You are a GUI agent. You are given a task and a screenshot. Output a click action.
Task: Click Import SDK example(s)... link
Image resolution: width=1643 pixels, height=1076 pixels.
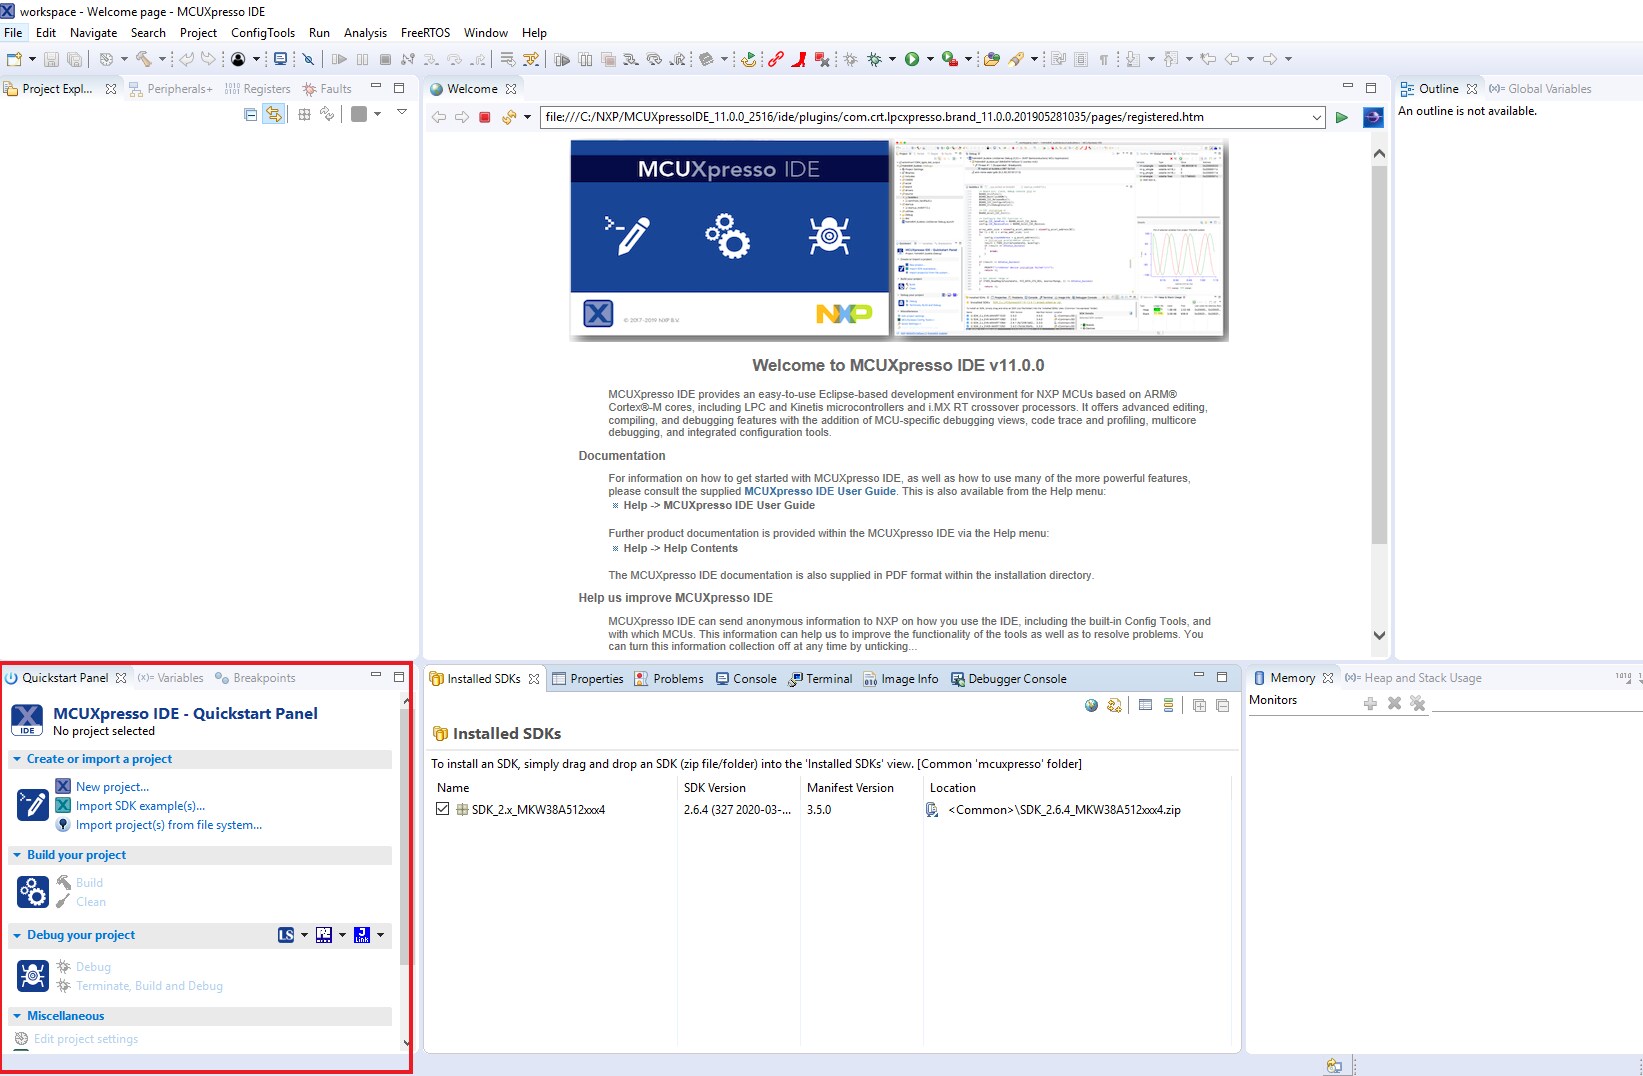tap(140, 806)
